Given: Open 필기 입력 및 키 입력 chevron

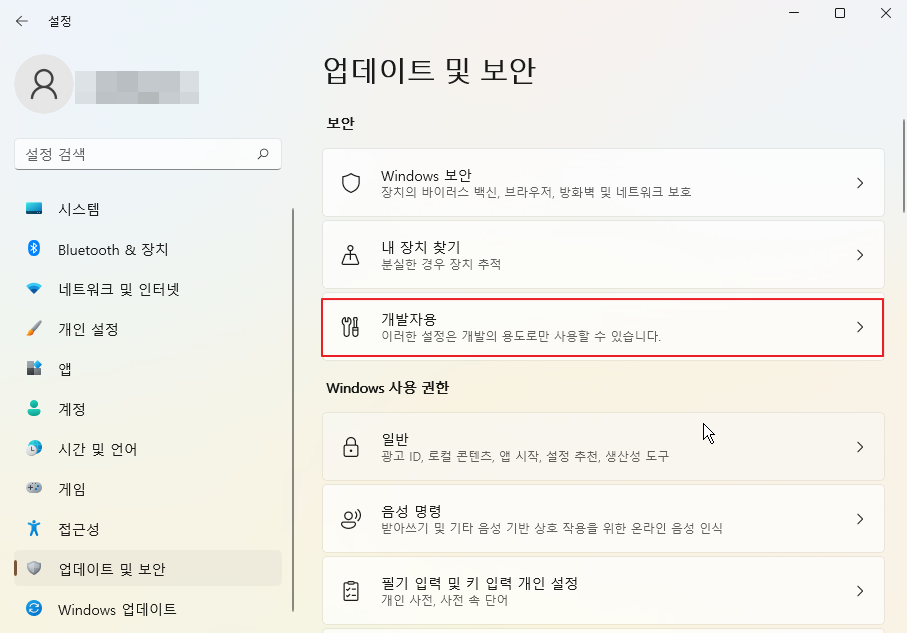Looking at the screenshot, I should point(860,591).
